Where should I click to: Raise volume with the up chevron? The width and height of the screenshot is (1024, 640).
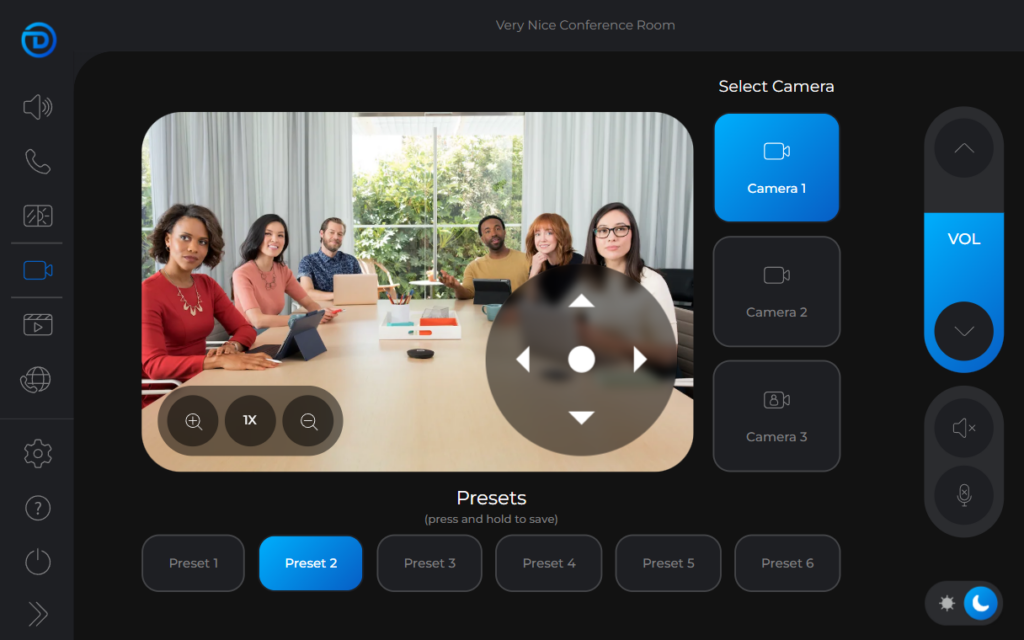click(x=963, y=149)
